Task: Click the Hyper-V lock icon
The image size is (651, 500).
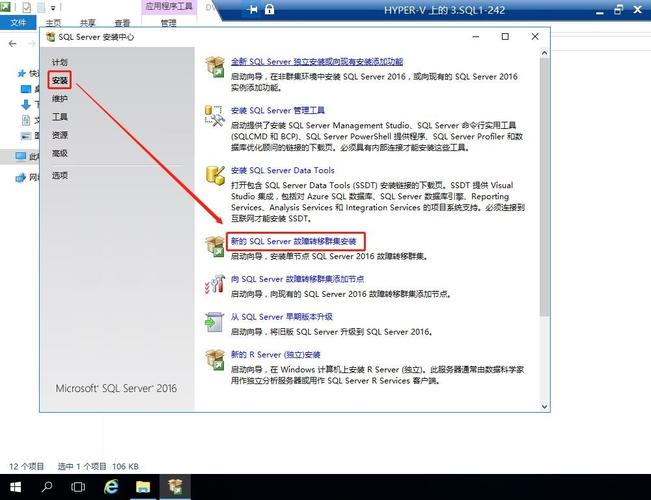Action: pyautogui.click(x=269, y=9)
